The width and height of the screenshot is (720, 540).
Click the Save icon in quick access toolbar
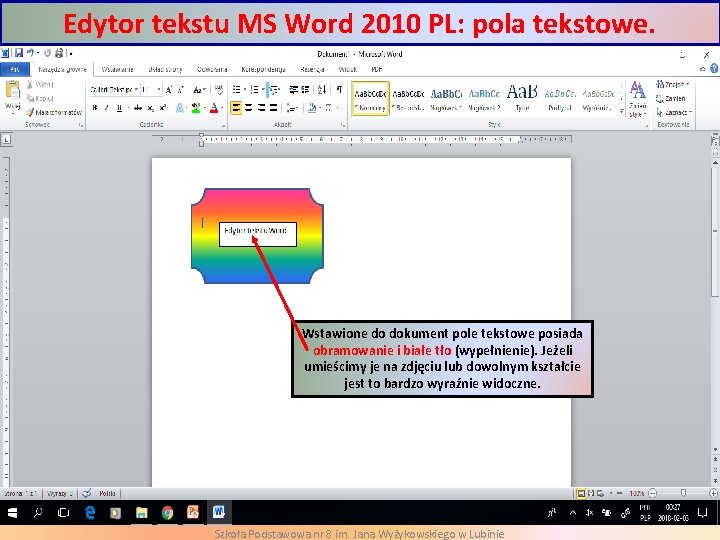(19, 53)
